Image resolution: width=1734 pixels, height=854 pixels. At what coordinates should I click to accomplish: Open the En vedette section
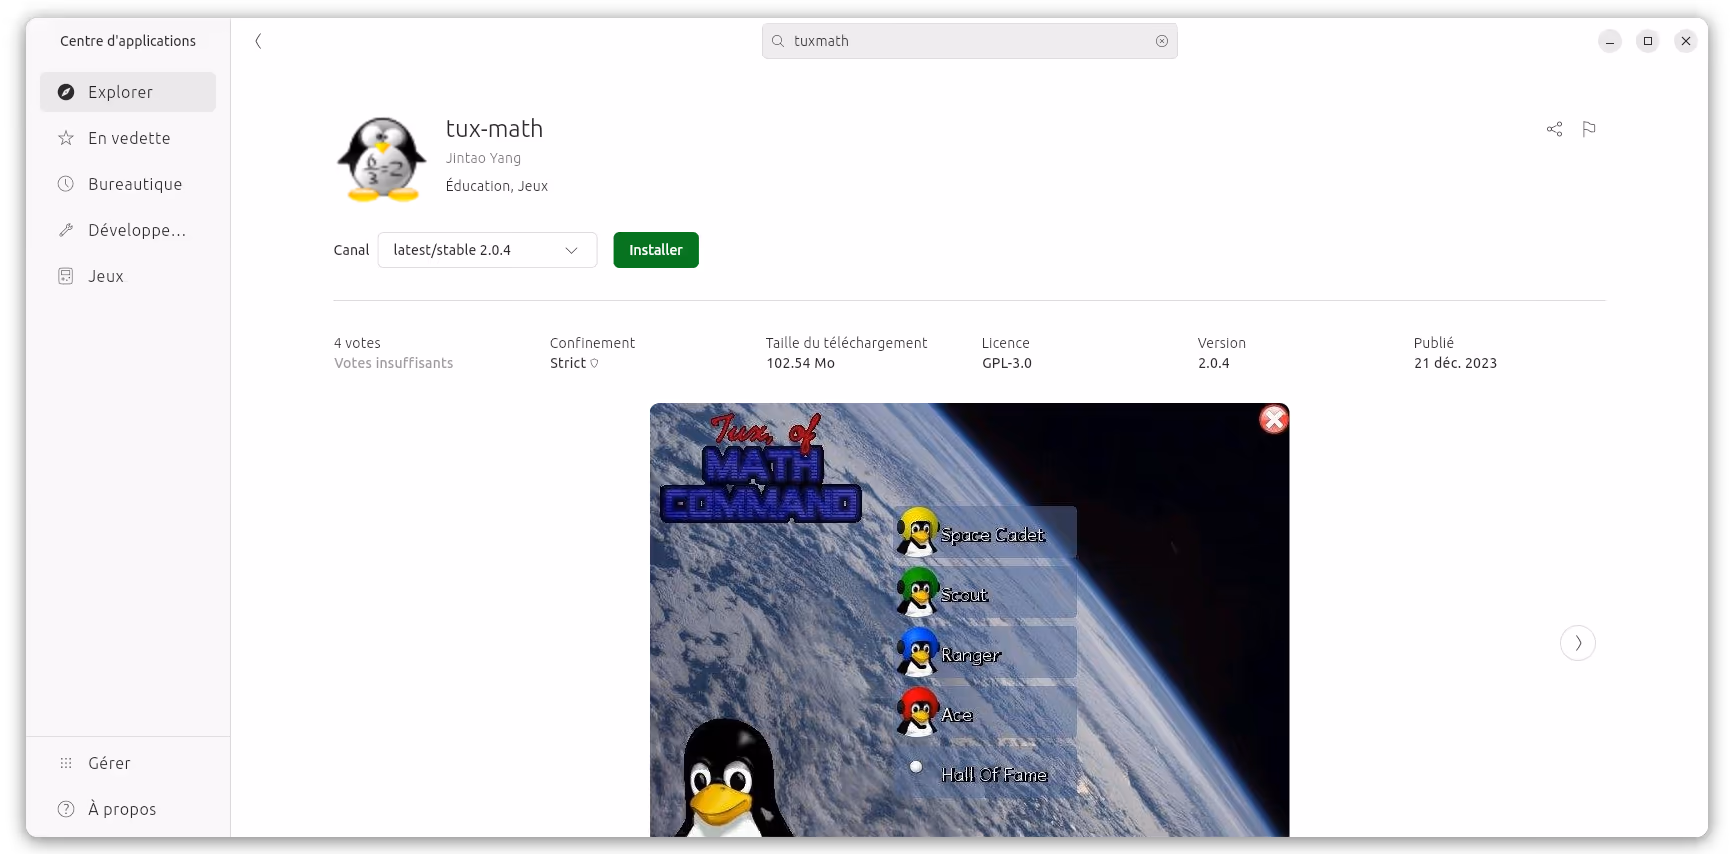coord(128,138)
